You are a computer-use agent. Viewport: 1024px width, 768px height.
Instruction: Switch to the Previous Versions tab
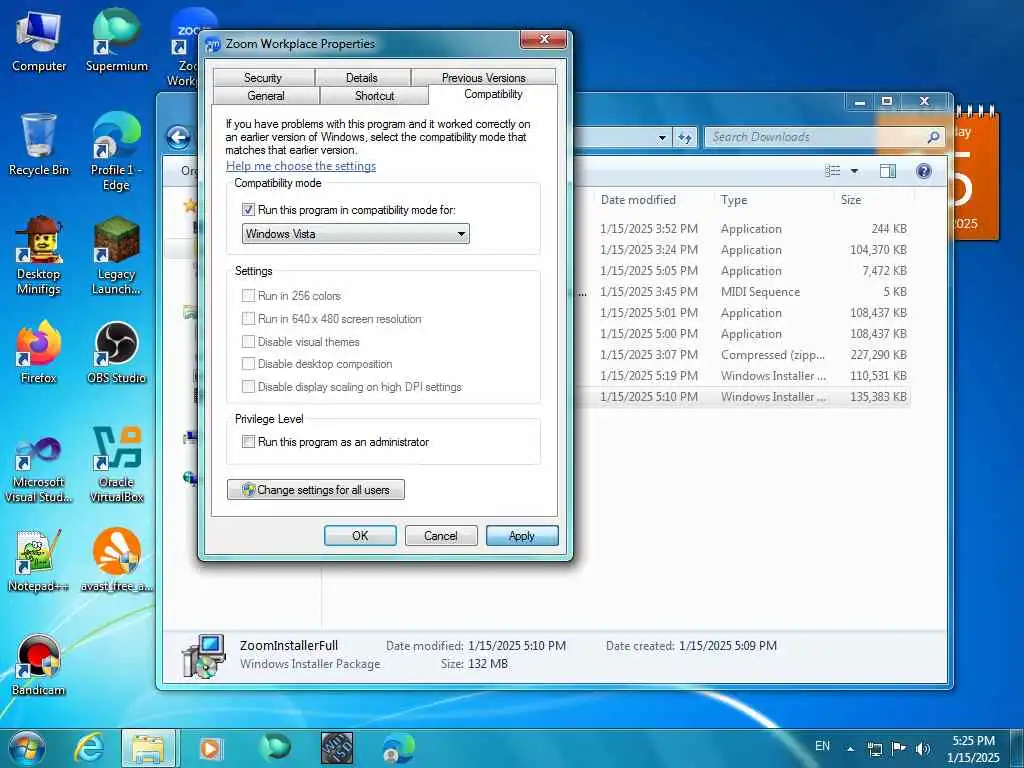(483, 78)
